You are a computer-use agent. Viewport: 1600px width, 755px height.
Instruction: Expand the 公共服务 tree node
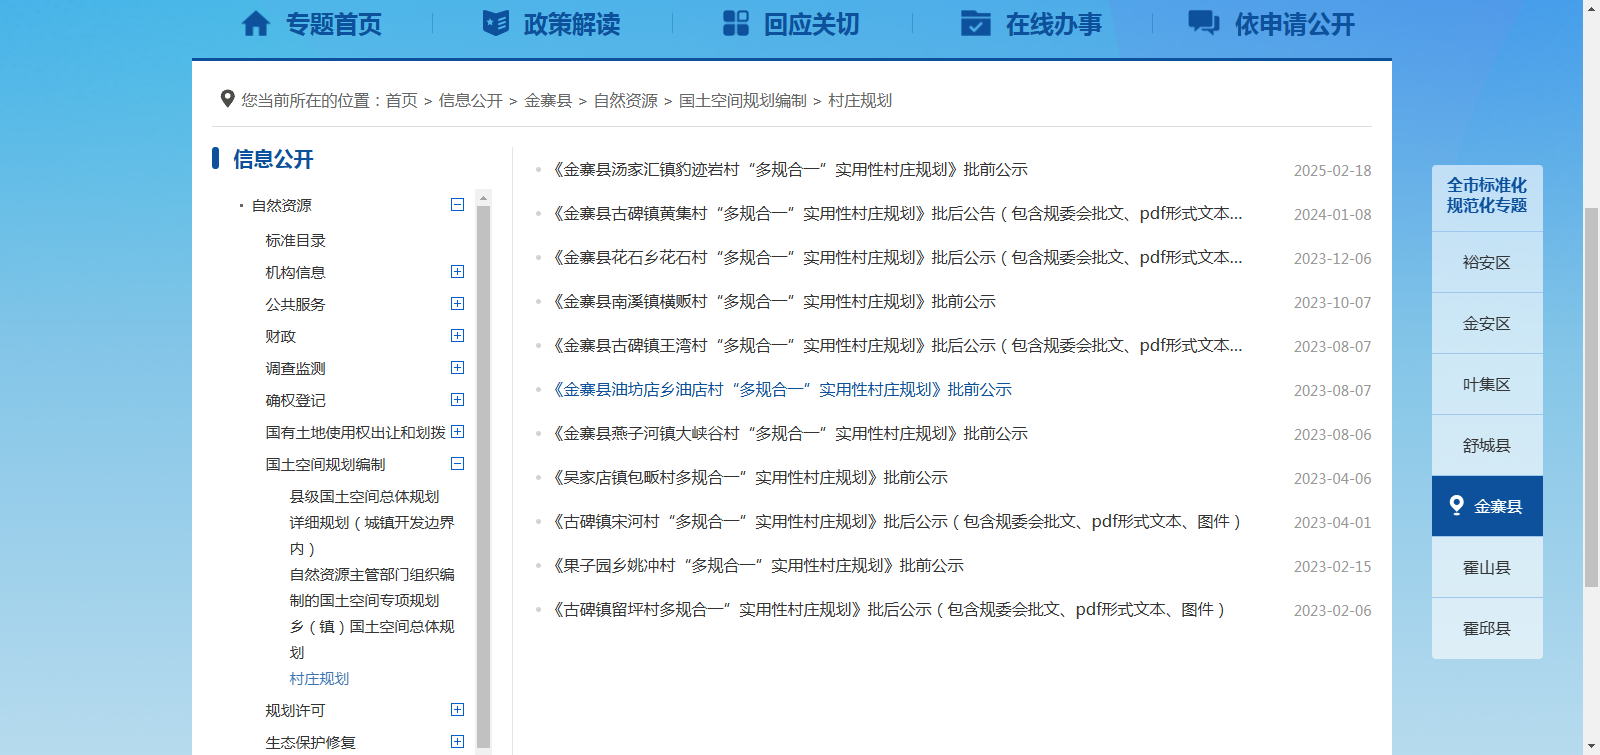[x=457, y=304]
